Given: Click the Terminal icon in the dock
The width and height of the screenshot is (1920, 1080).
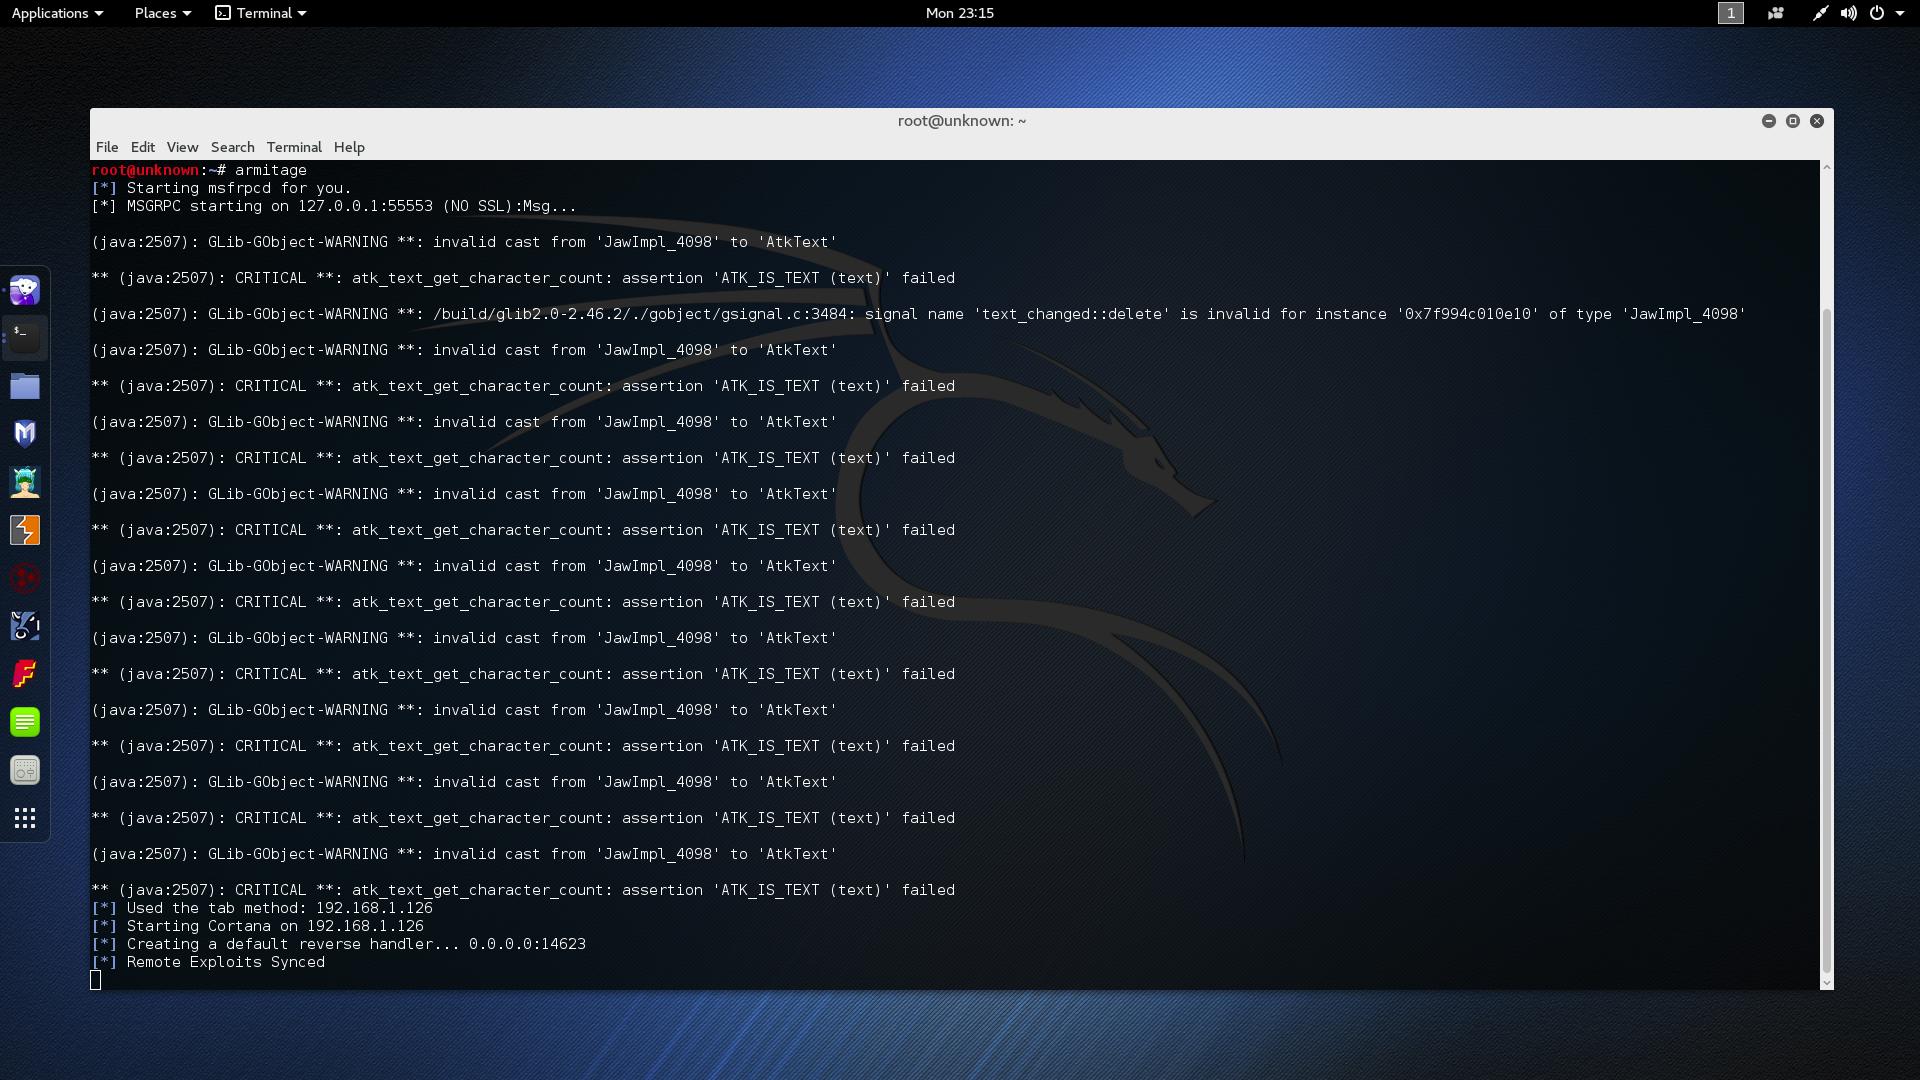Looking at the screenshot, I should [x=25, y=338].
